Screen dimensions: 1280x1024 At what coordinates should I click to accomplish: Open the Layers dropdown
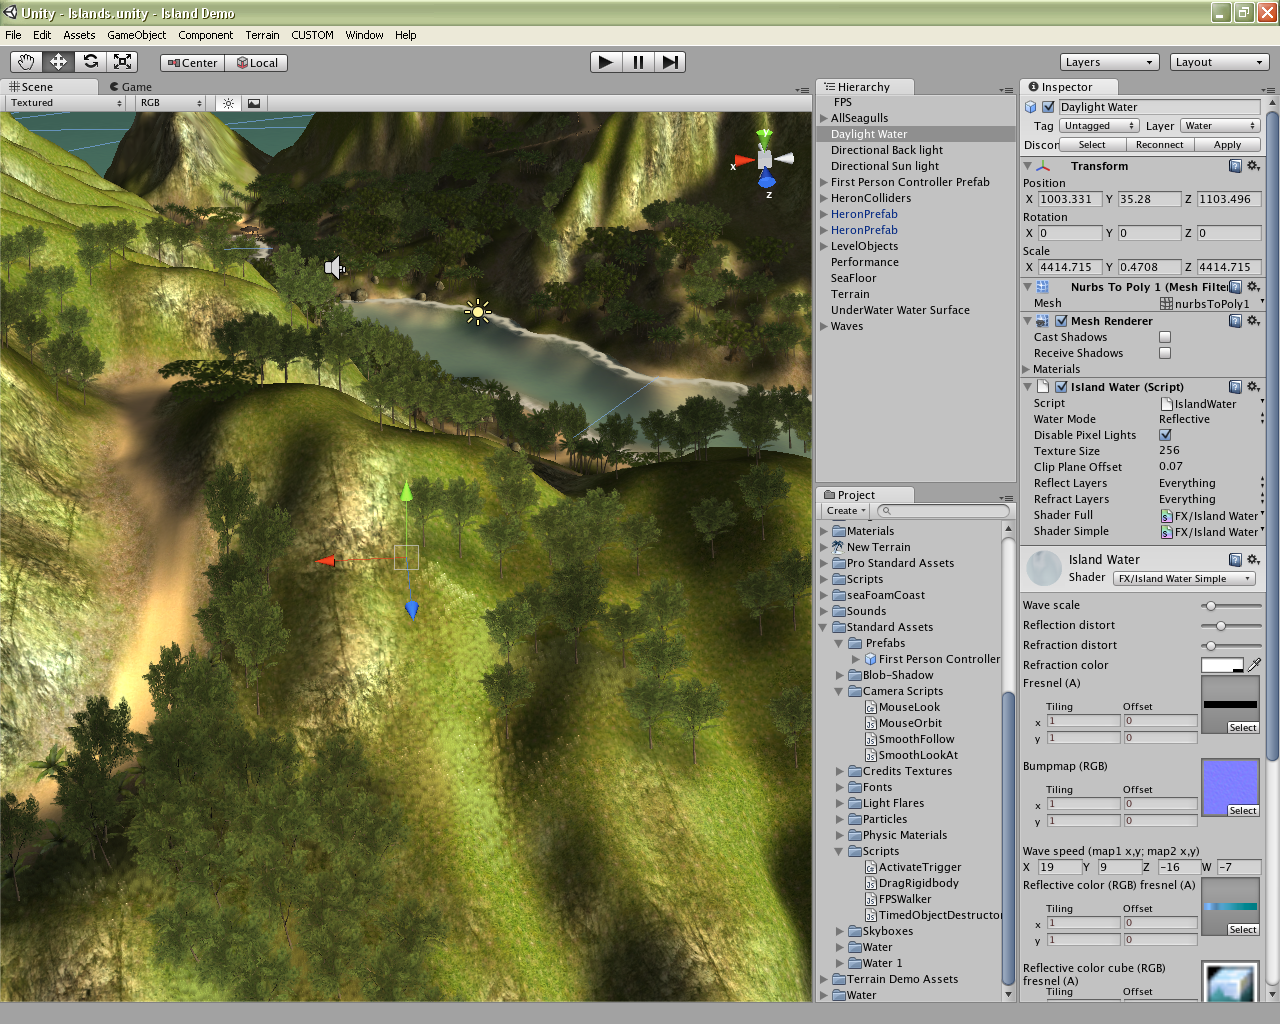click(x=1109, y=62)
